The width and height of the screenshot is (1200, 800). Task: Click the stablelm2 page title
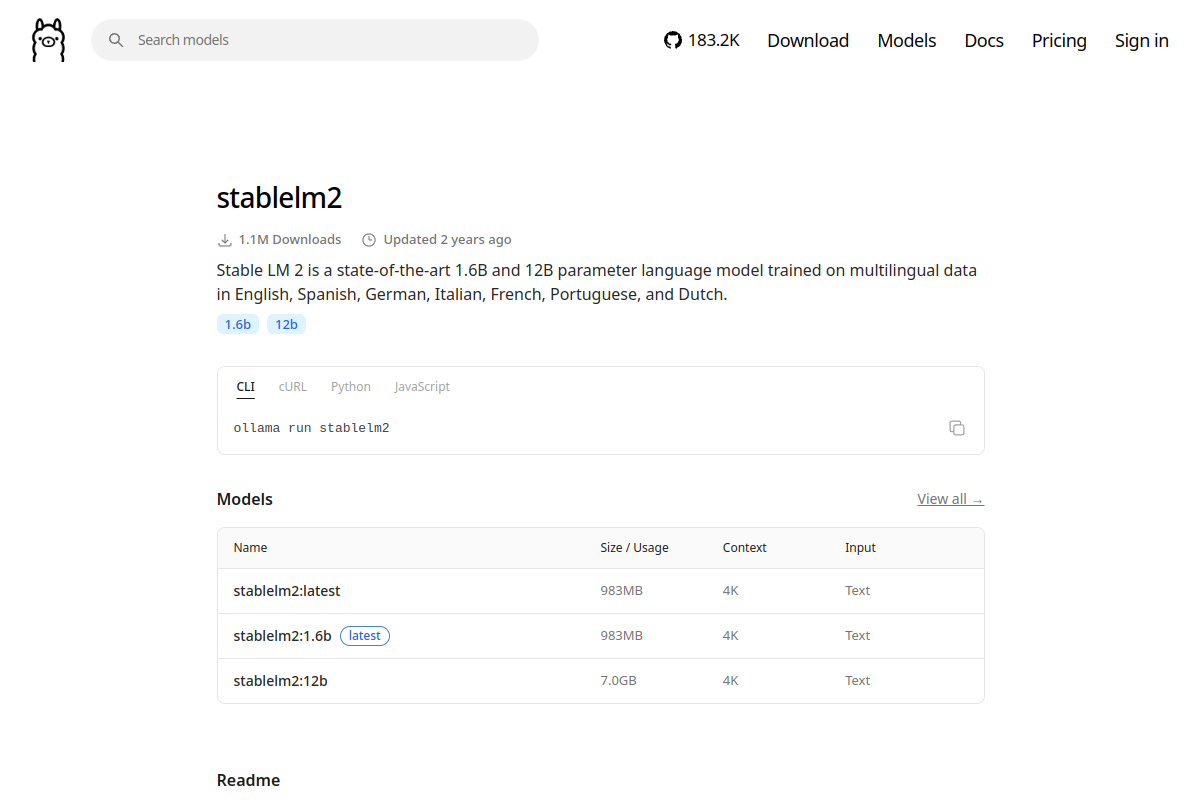(x=279, y=198)
